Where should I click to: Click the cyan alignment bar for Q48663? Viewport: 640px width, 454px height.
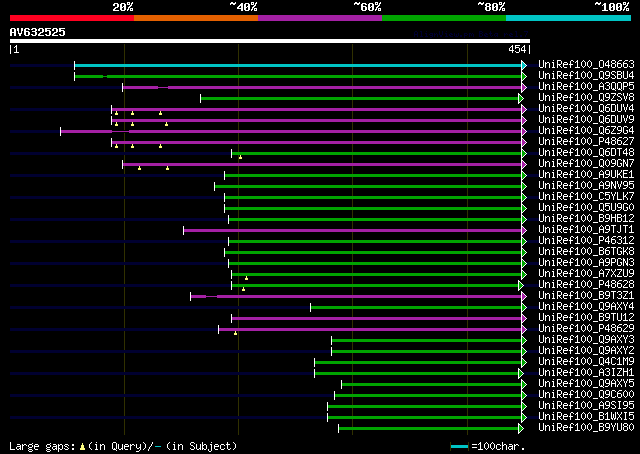[x=298, y=65]
